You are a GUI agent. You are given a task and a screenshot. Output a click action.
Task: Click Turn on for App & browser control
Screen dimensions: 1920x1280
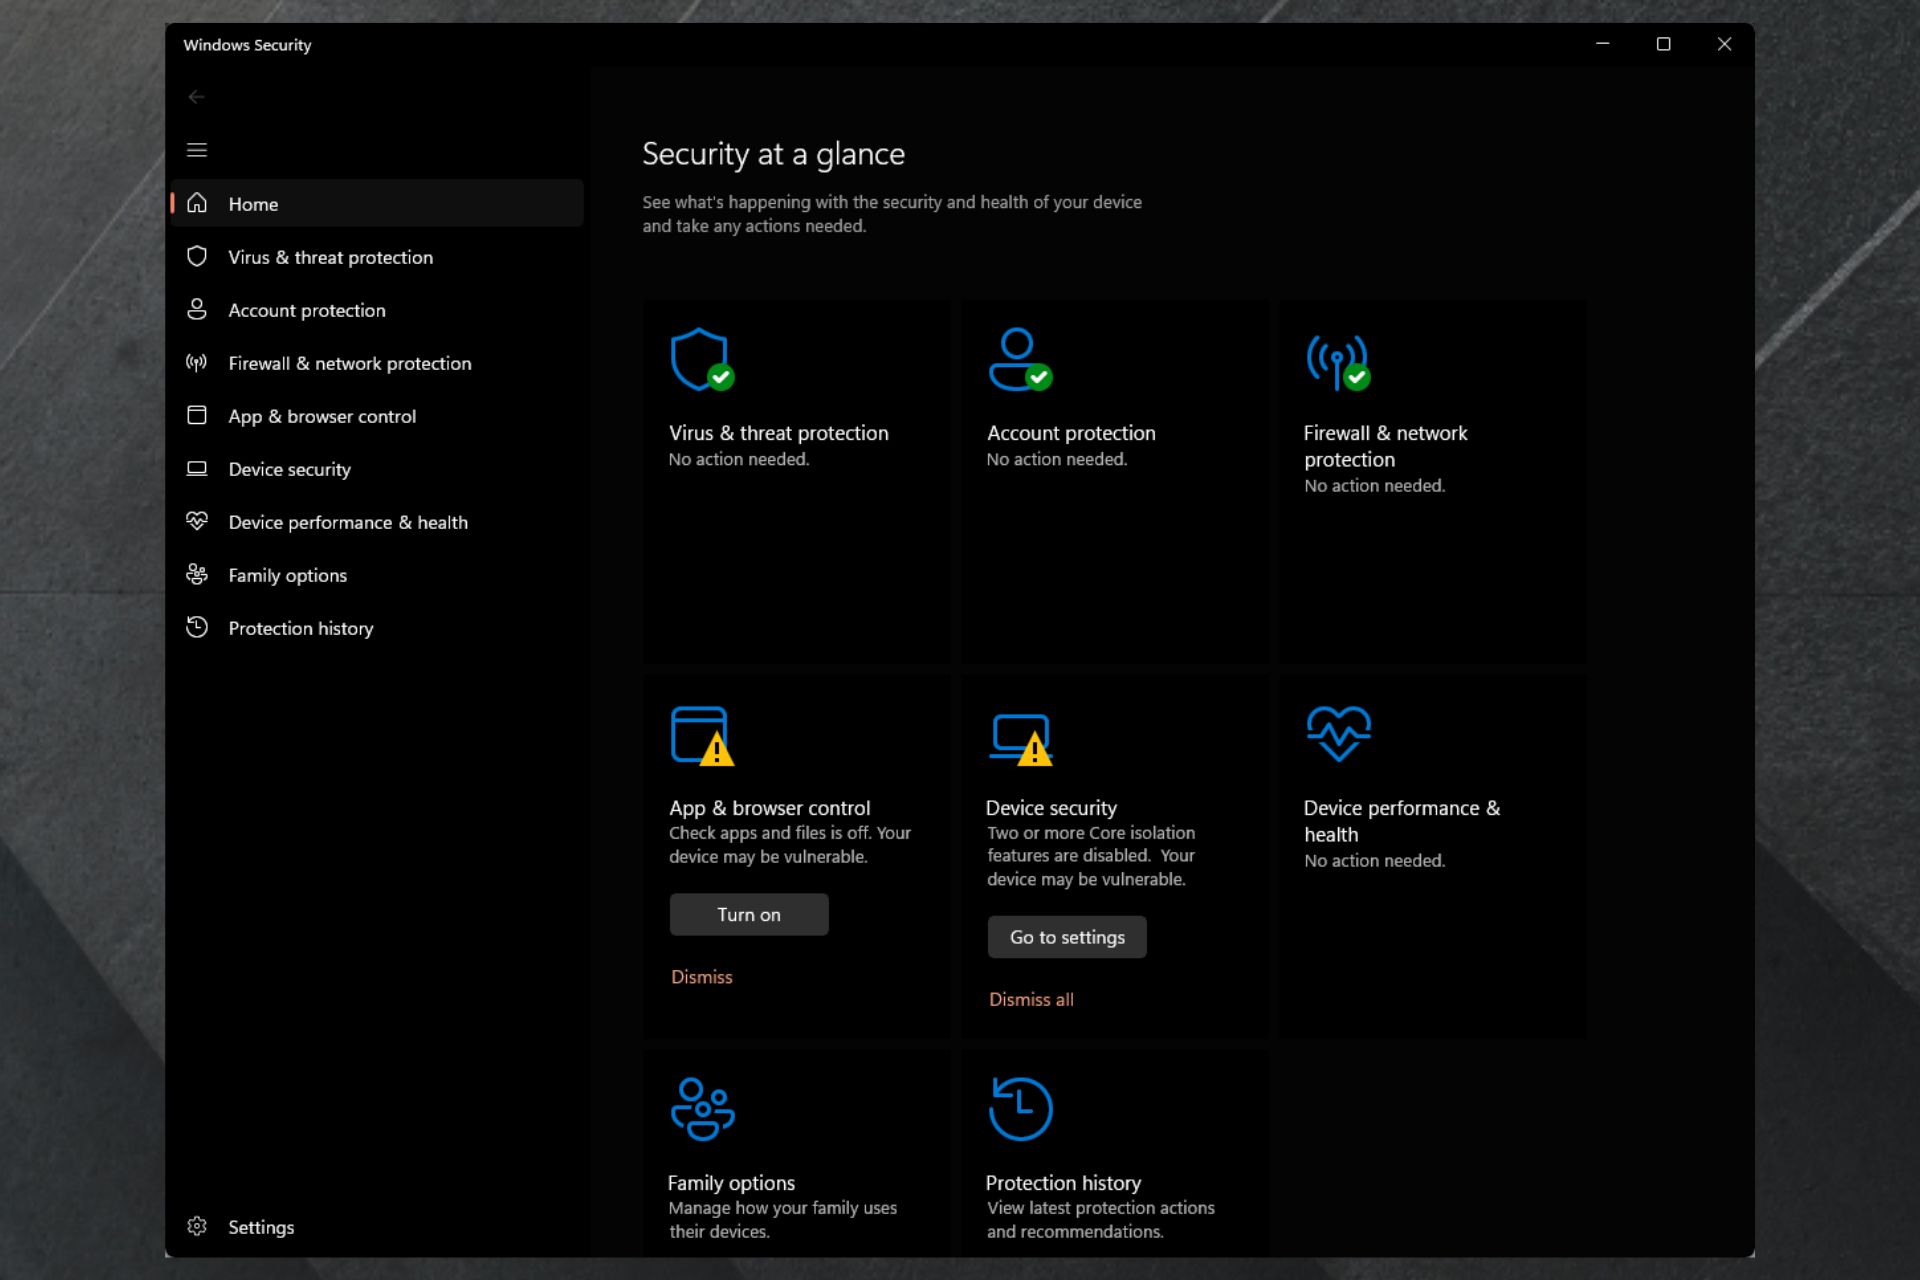(x=749, y=914)
